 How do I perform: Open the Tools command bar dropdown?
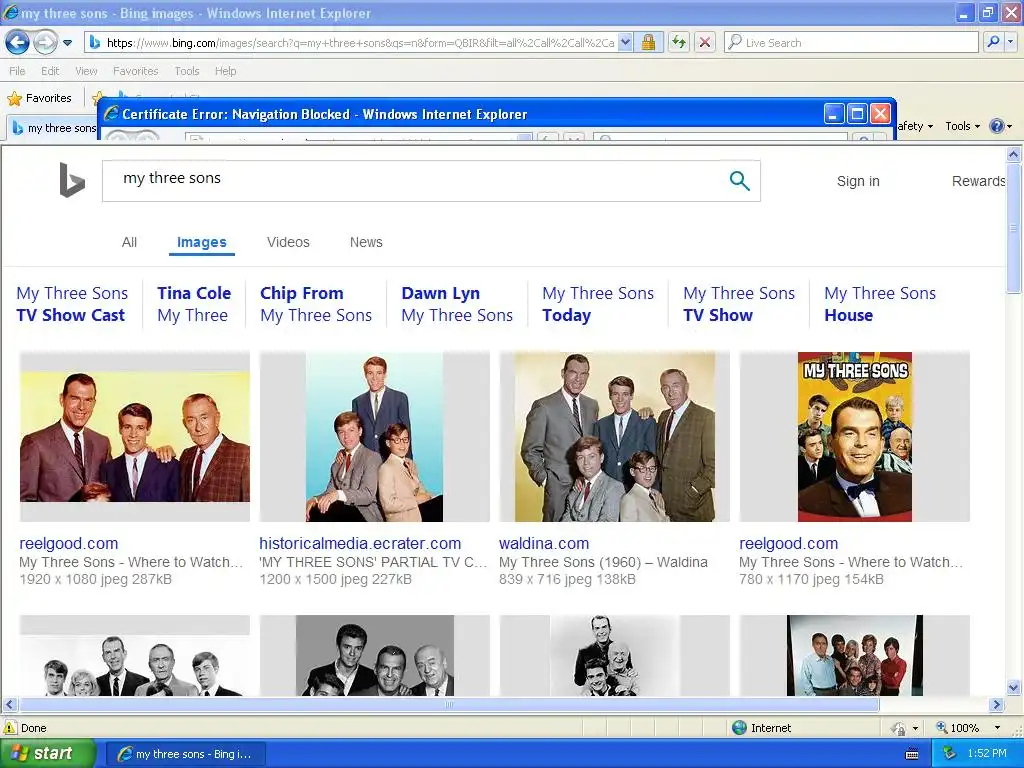pyautogui.click(x=963, y=127)
